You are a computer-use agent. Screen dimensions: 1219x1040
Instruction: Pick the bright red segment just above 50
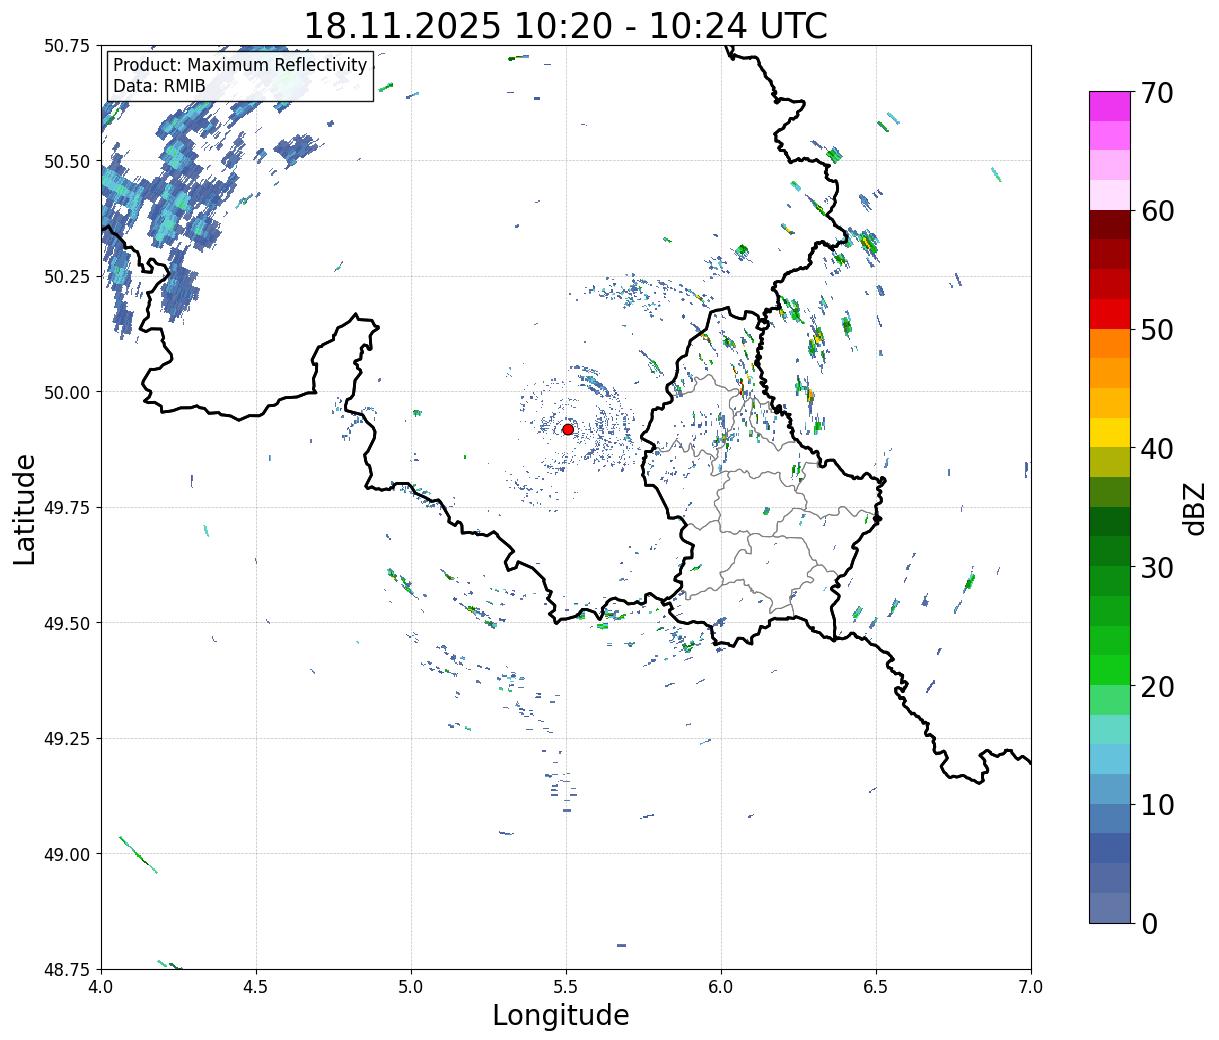[1110, 314]
